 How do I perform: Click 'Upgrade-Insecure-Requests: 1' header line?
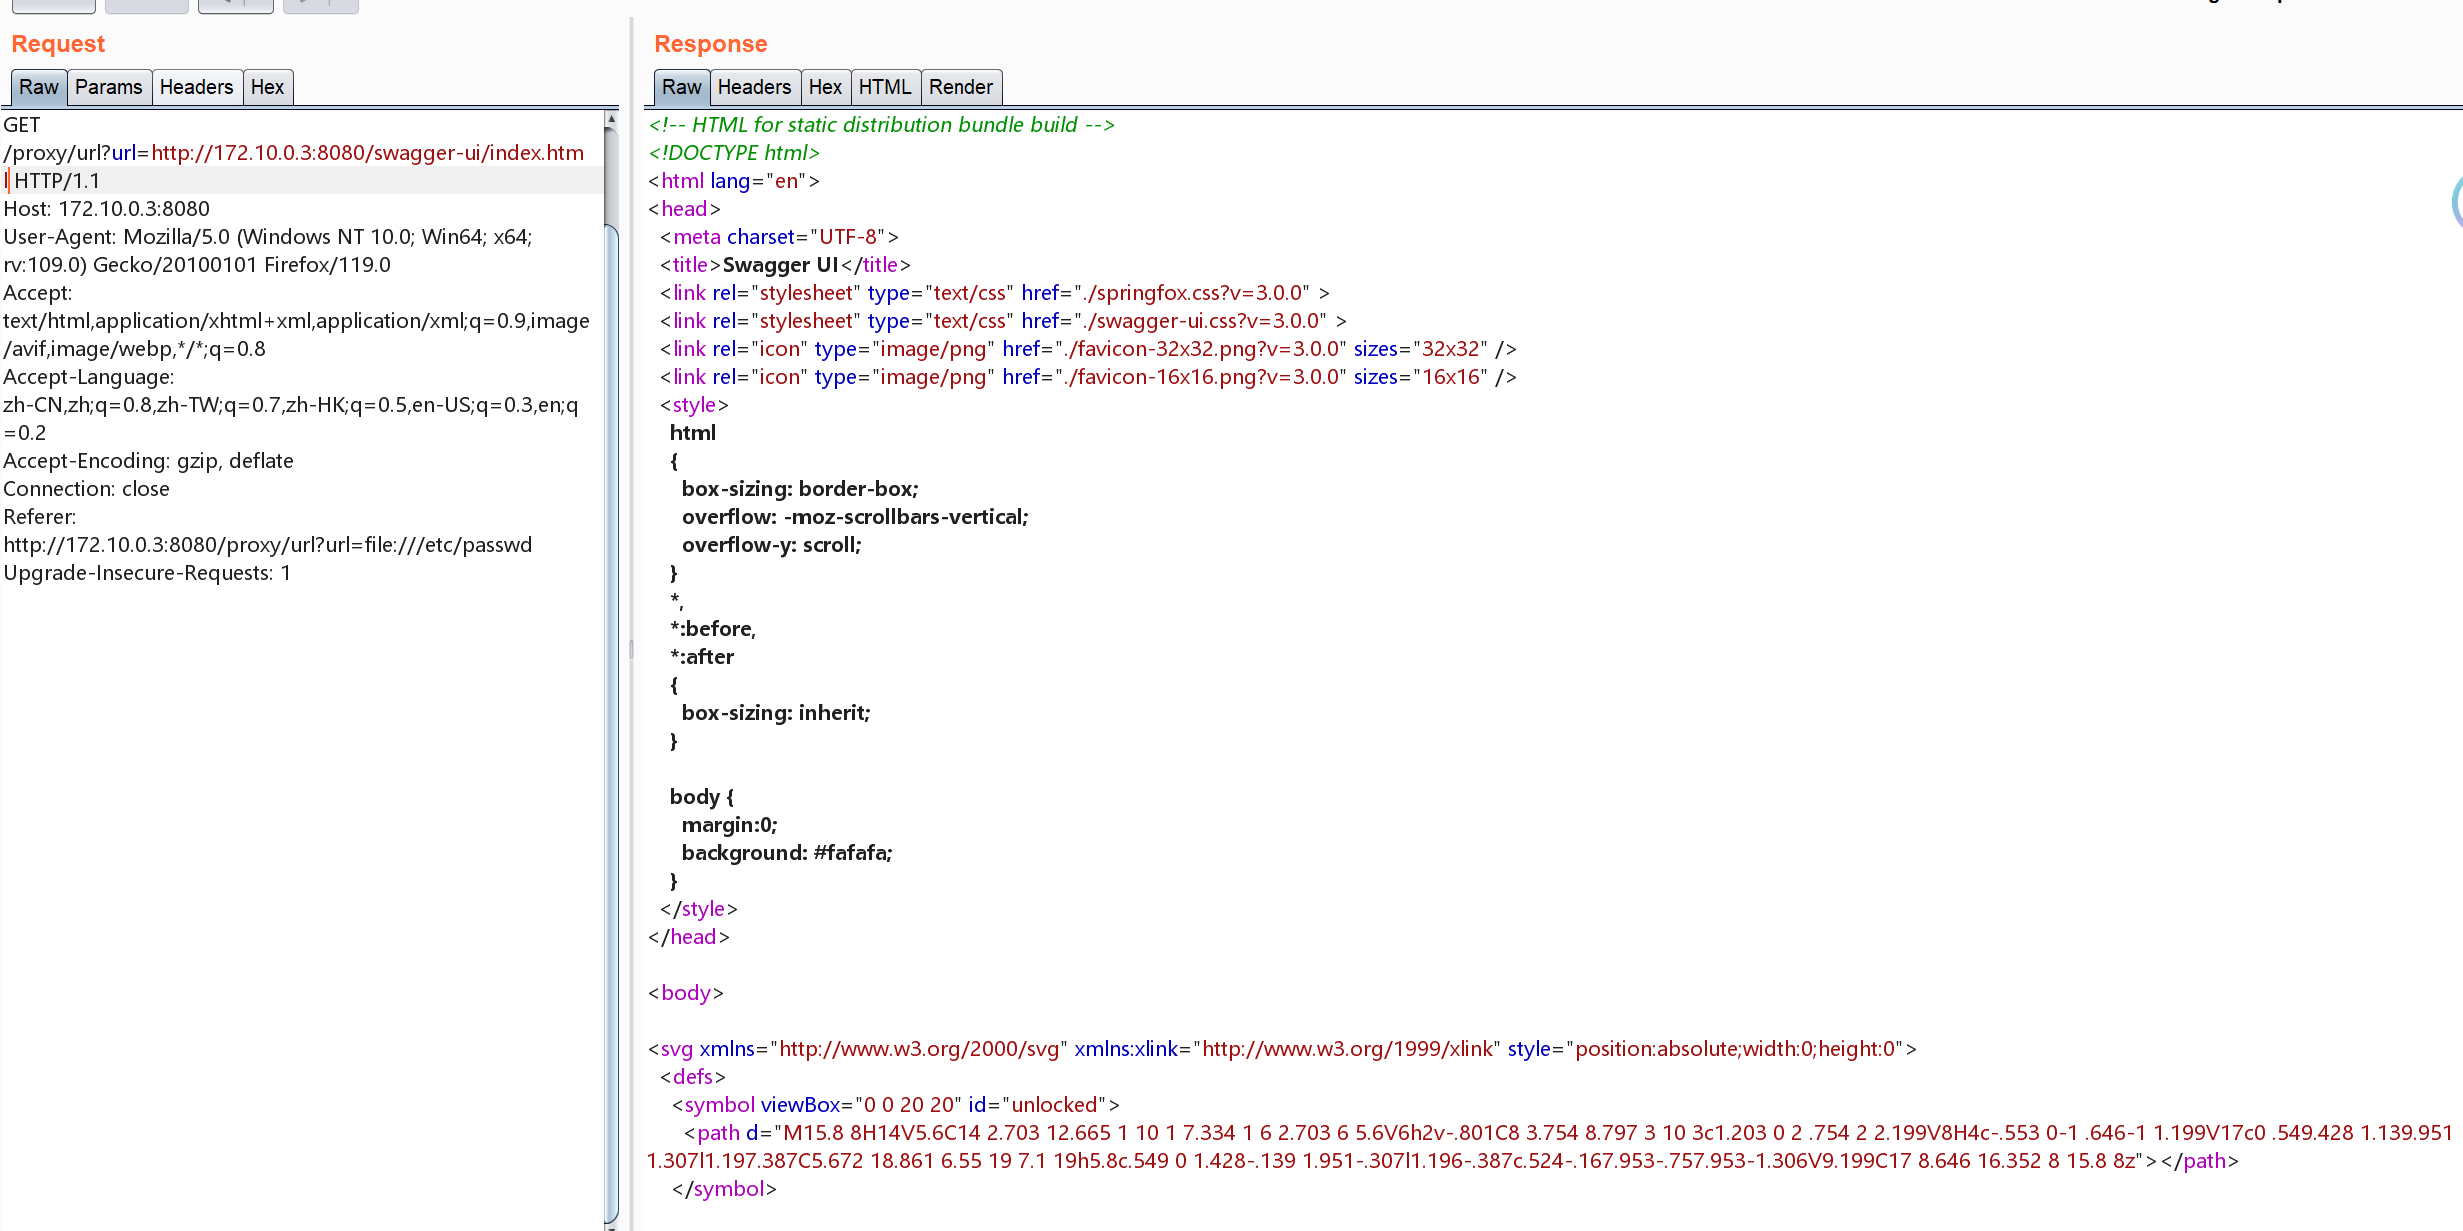[x=147, y=573]
